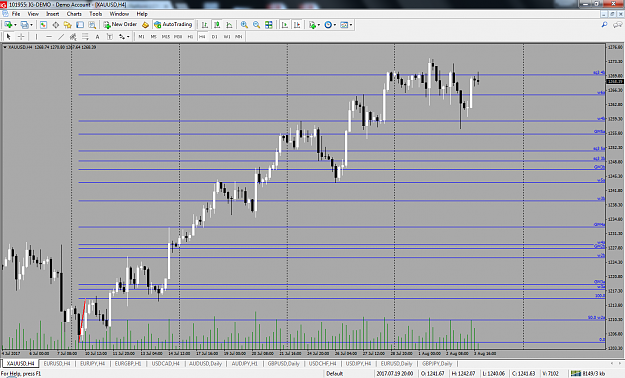Select the Crosshair tool
Image resolution: width=625 pixels, height=378 pixels.
click(21, 37)
